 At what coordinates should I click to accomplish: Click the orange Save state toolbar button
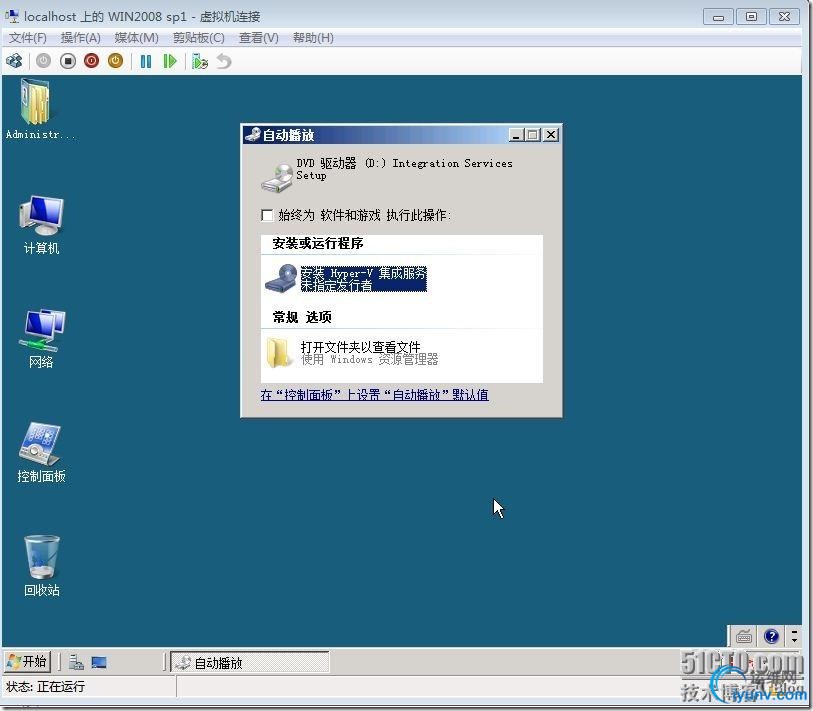click(x=116, y=61)
